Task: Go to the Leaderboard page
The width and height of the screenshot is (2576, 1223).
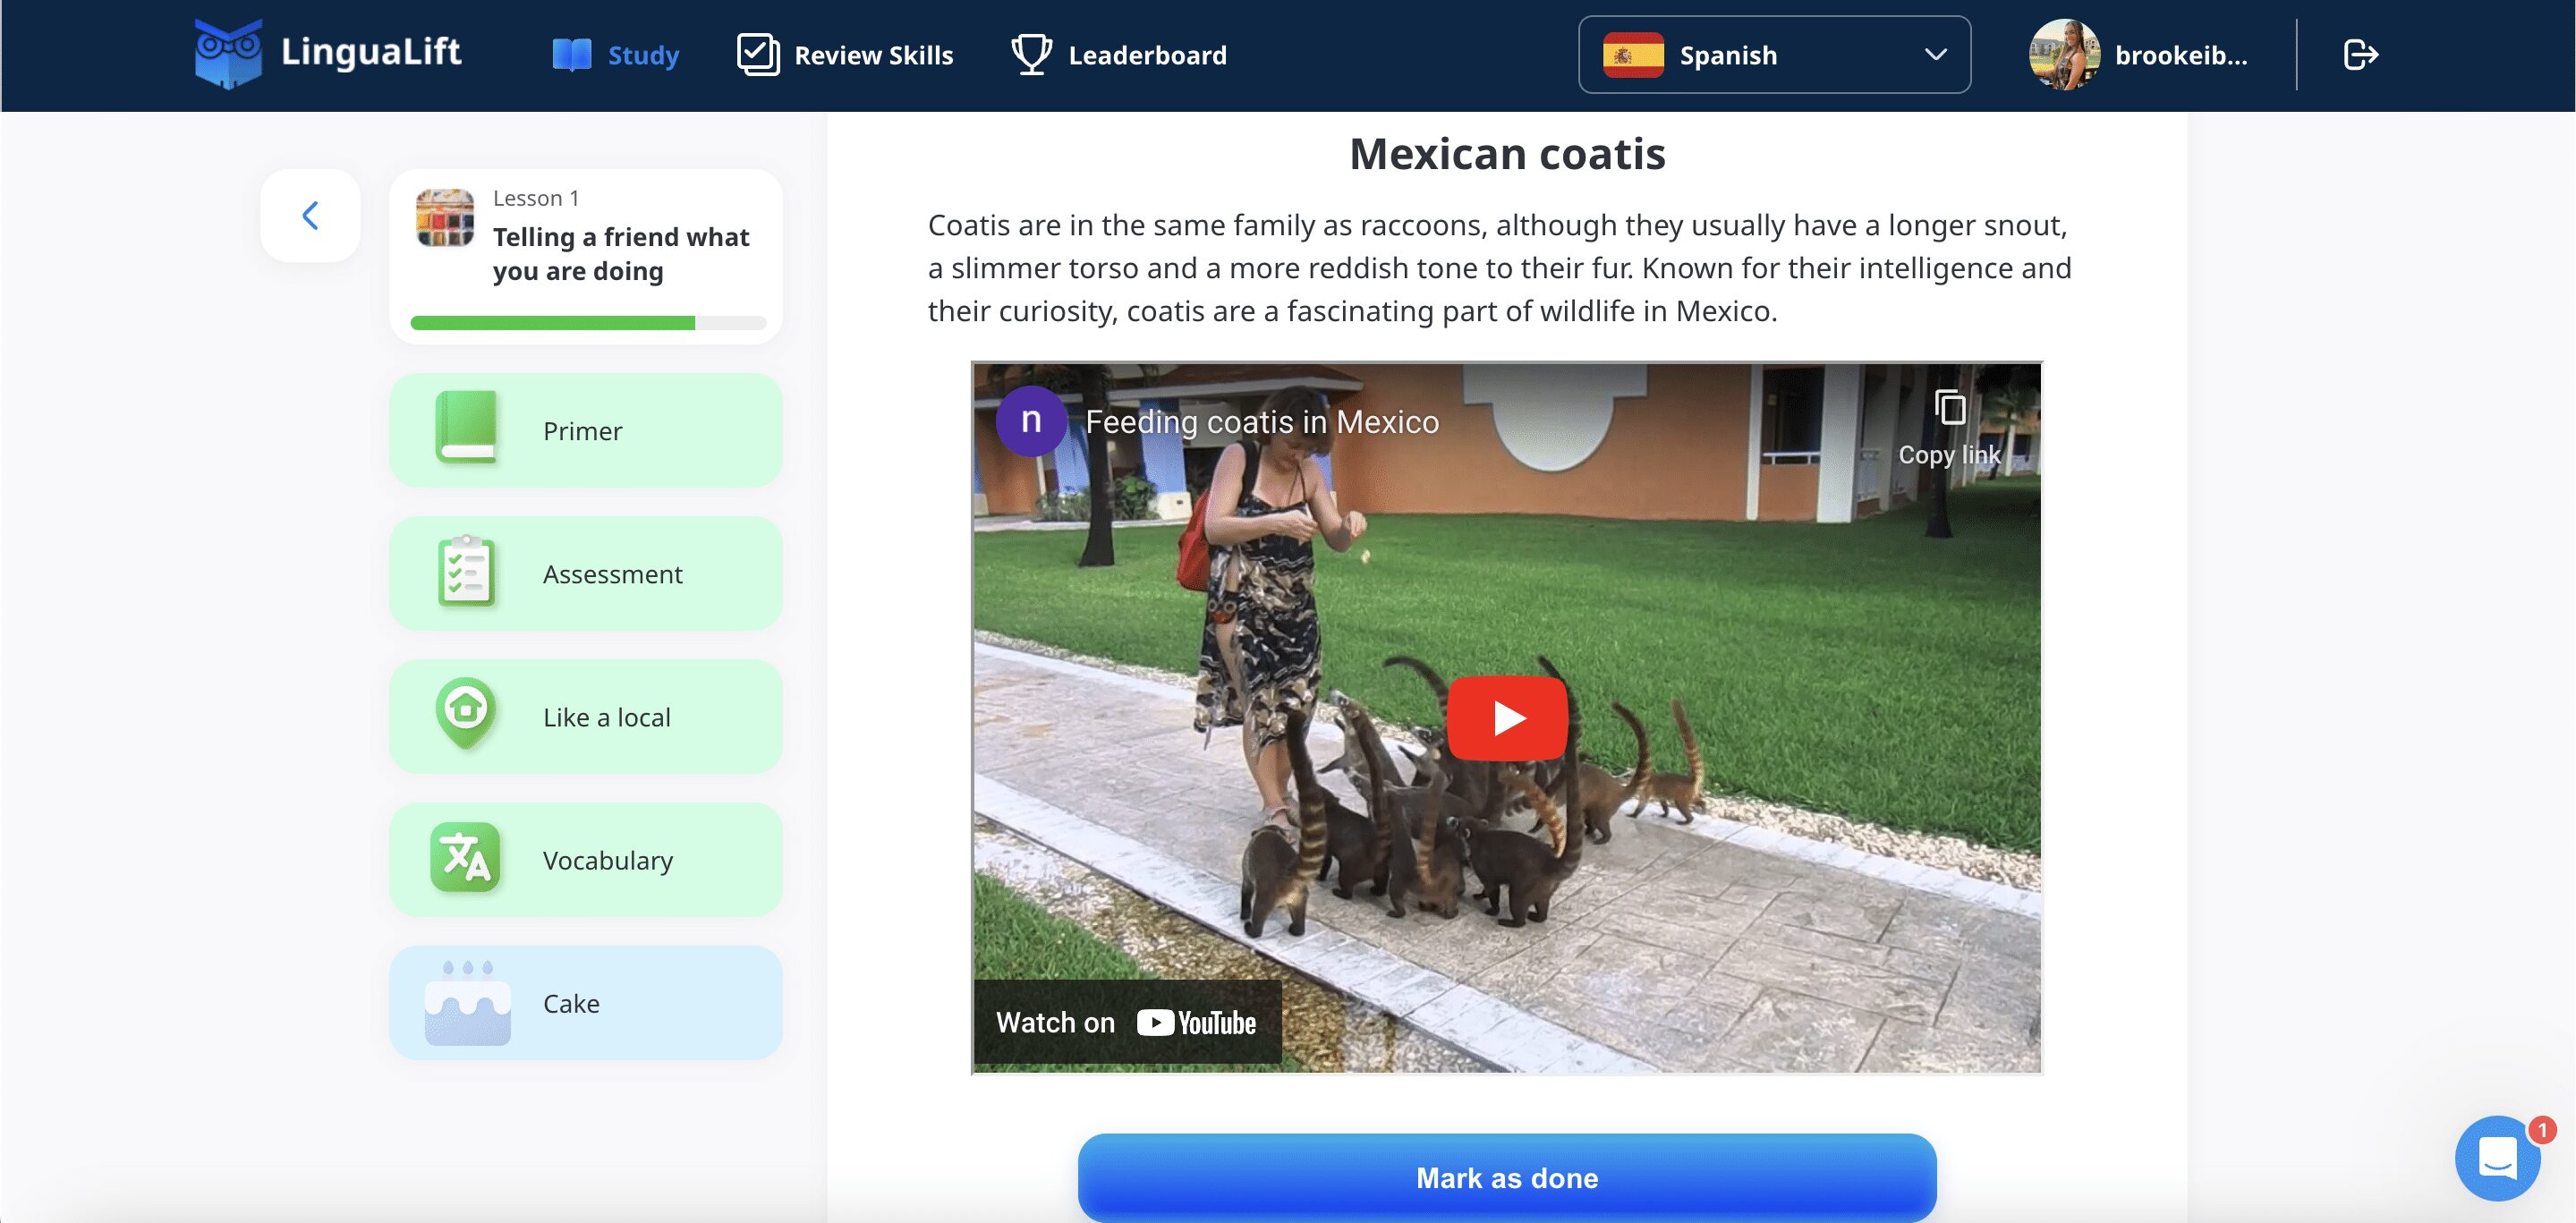Action: [1119, 55]
